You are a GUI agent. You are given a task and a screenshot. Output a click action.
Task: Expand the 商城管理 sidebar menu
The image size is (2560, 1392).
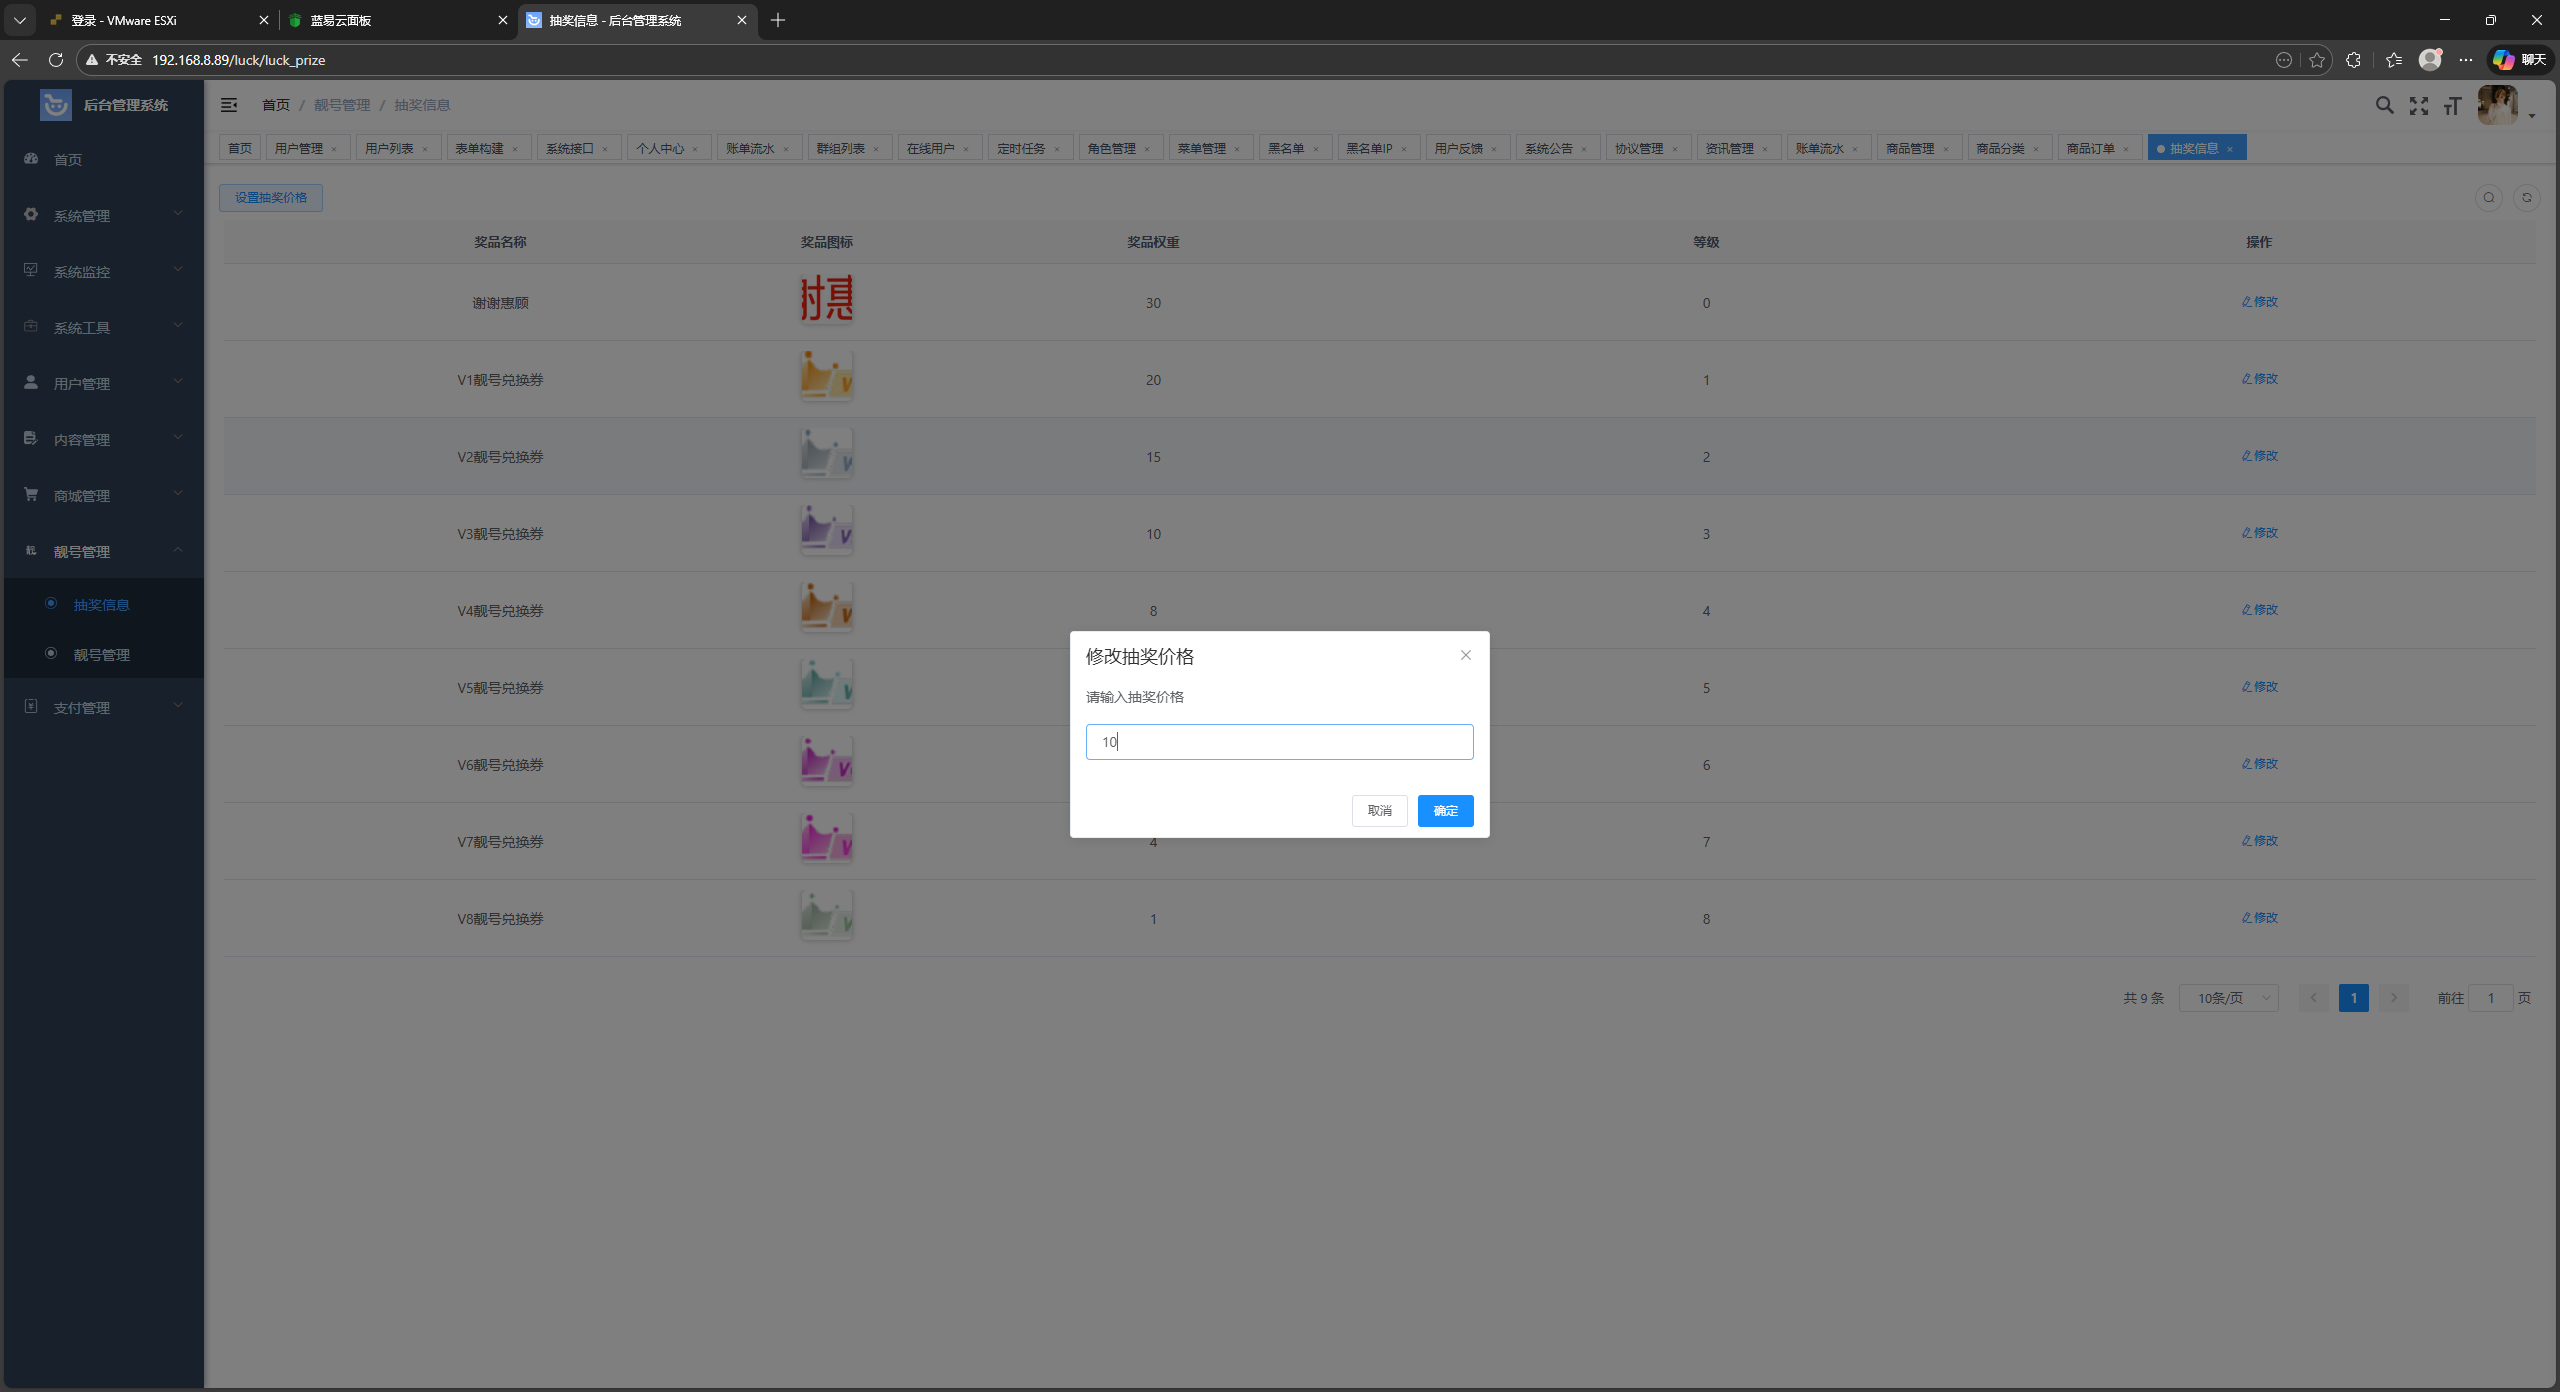[102, 495]
